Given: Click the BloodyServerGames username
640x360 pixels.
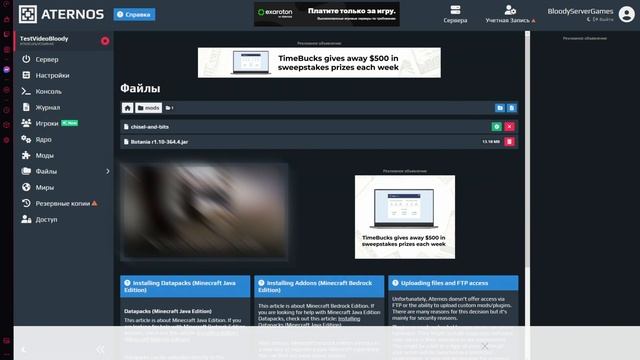Looking at the screenshot, I should pos(580,11).
